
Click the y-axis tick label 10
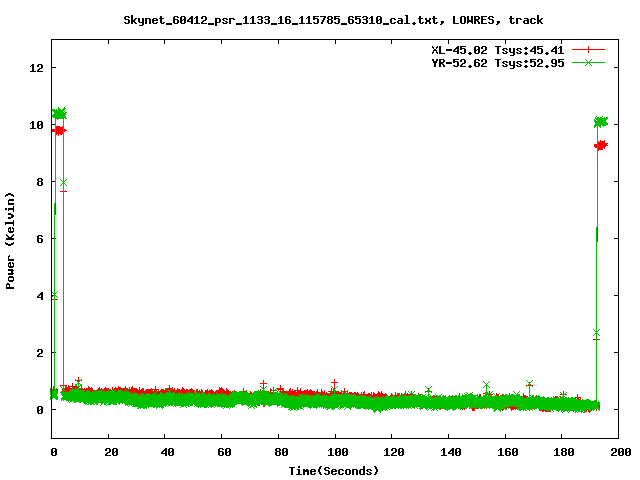click(37, 125)
